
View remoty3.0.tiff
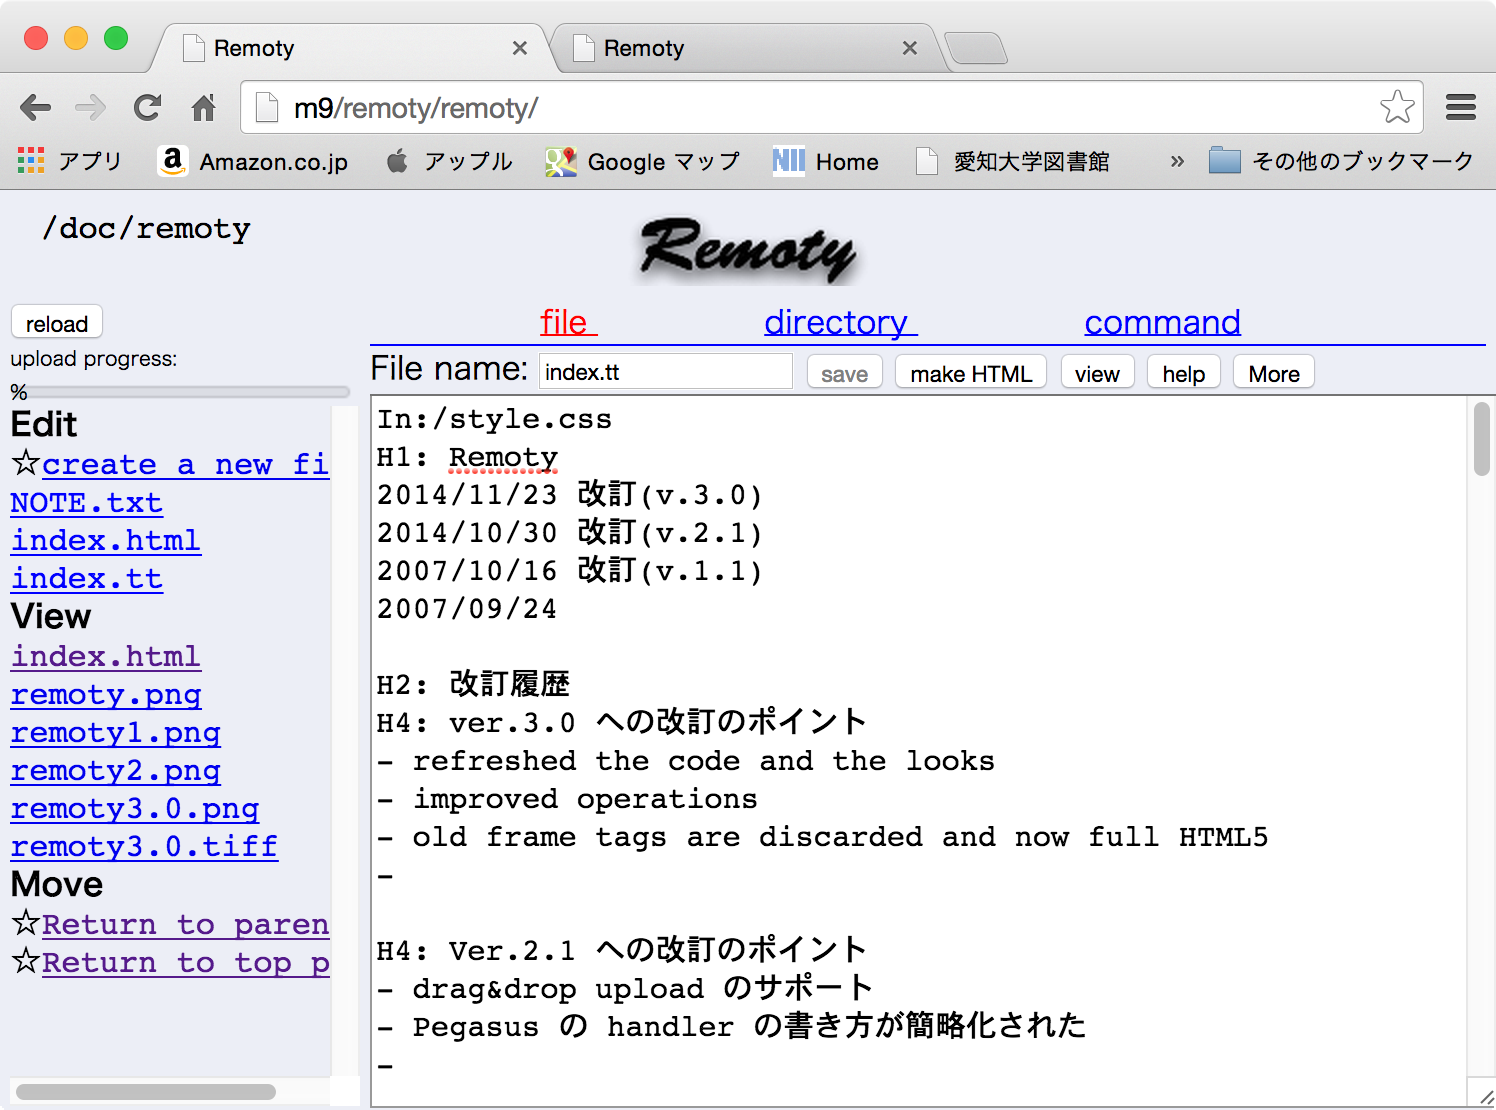tap(144, 846)
